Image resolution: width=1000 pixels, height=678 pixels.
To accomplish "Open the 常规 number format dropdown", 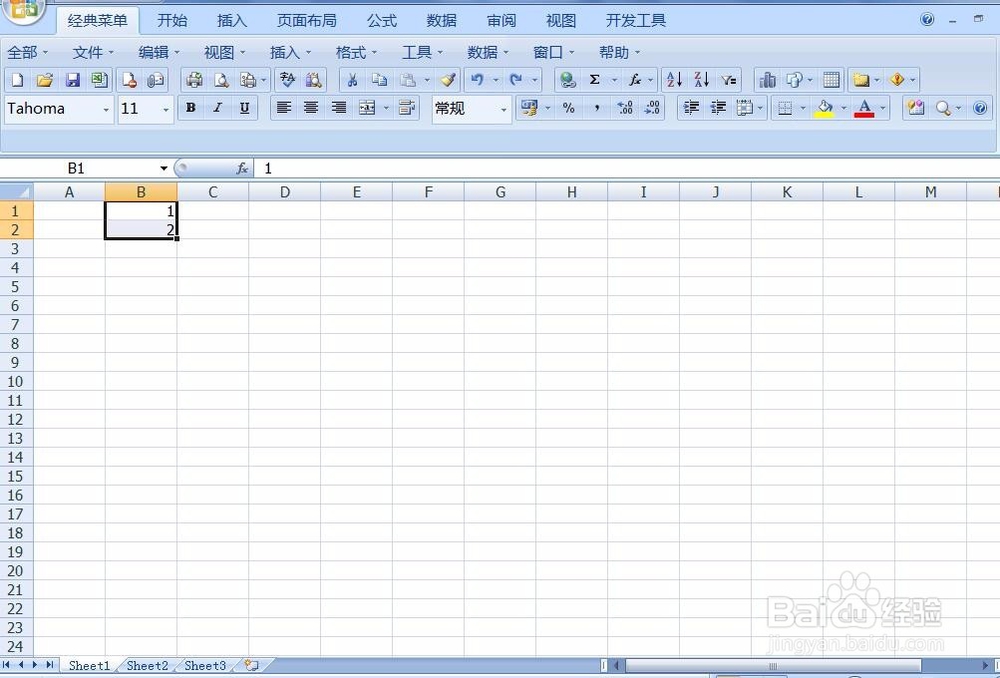I will point(503,110).
